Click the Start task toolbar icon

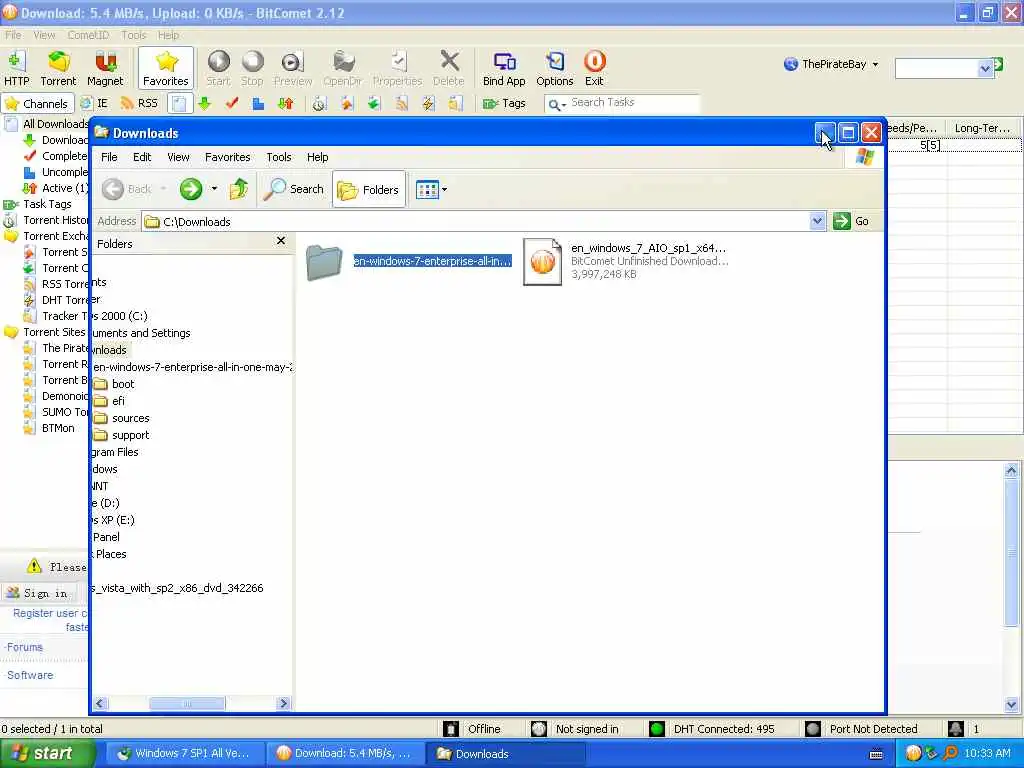tap(218, 68)
